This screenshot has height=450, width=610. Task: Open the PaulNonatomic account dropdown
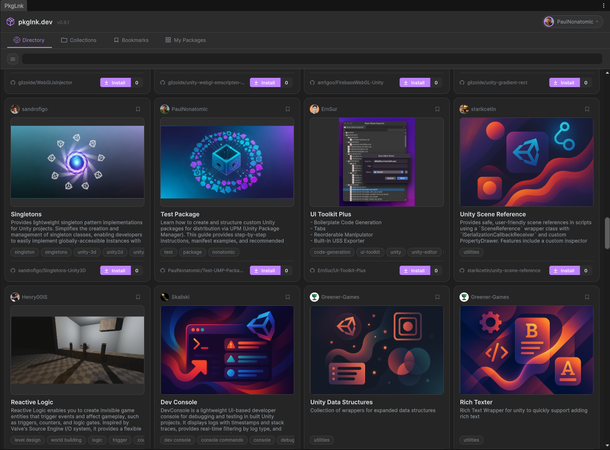coord(571,22)
